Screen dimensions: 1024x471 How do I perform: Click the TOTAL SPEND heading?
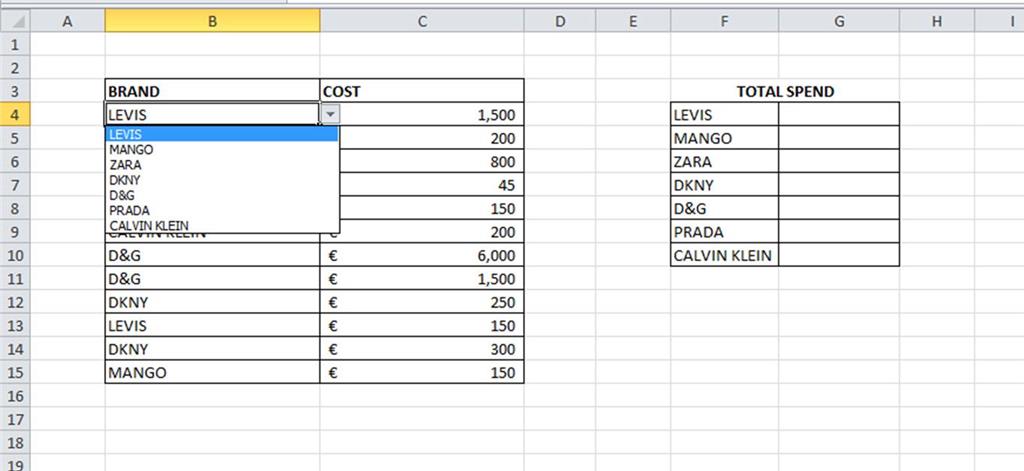click(785, 91)
